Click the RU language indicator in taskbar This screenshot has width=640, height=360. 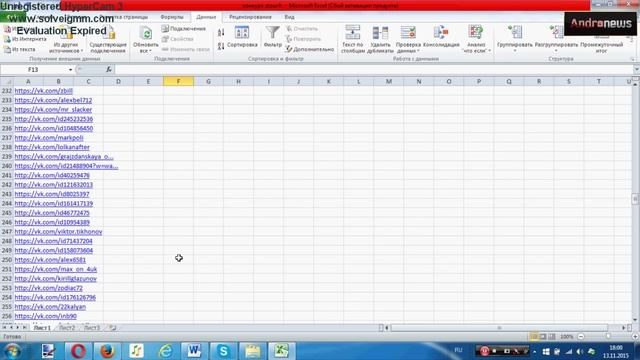(458, 350)
